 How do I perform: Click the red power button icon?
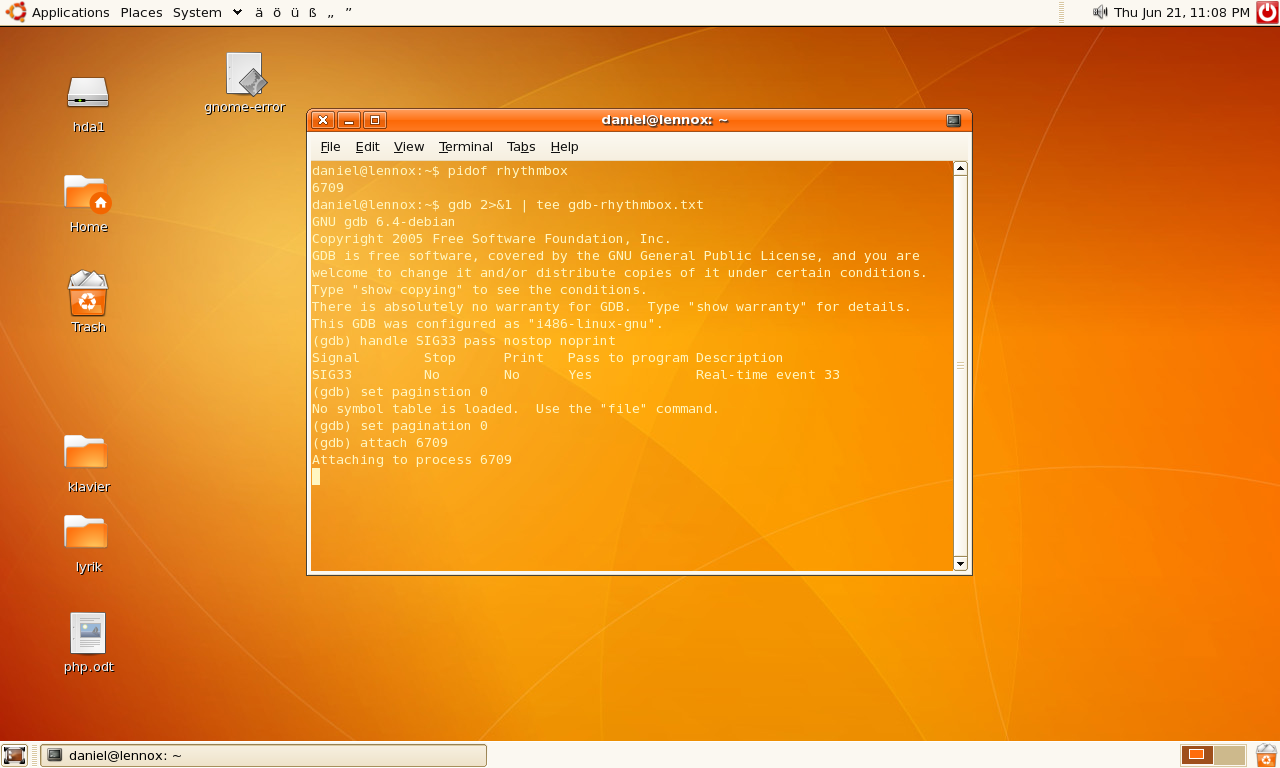pyautogui.click(x=1267, y=12)
